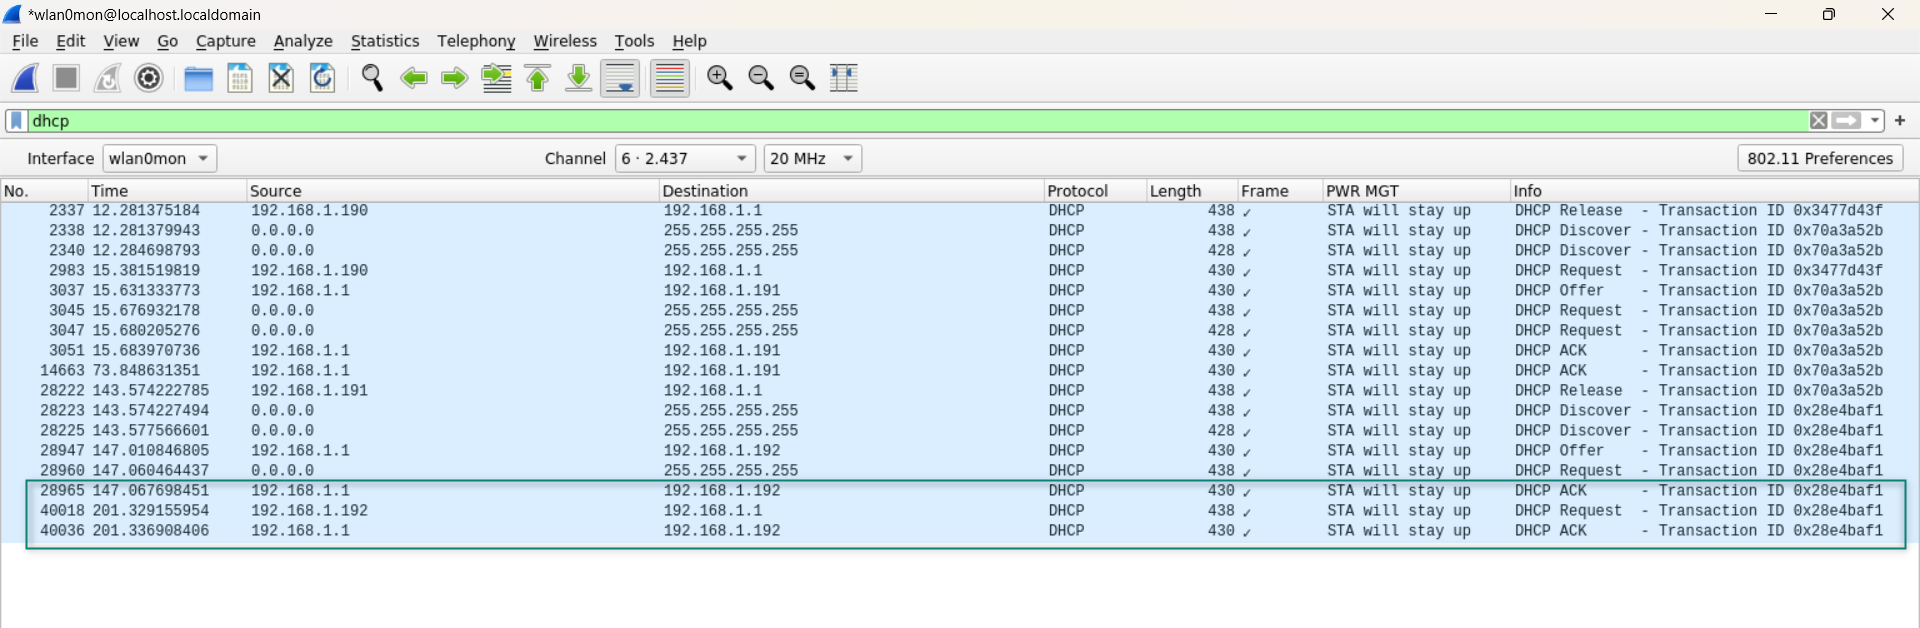Select packet 28947 DHCP Offer row

point(700,451)
